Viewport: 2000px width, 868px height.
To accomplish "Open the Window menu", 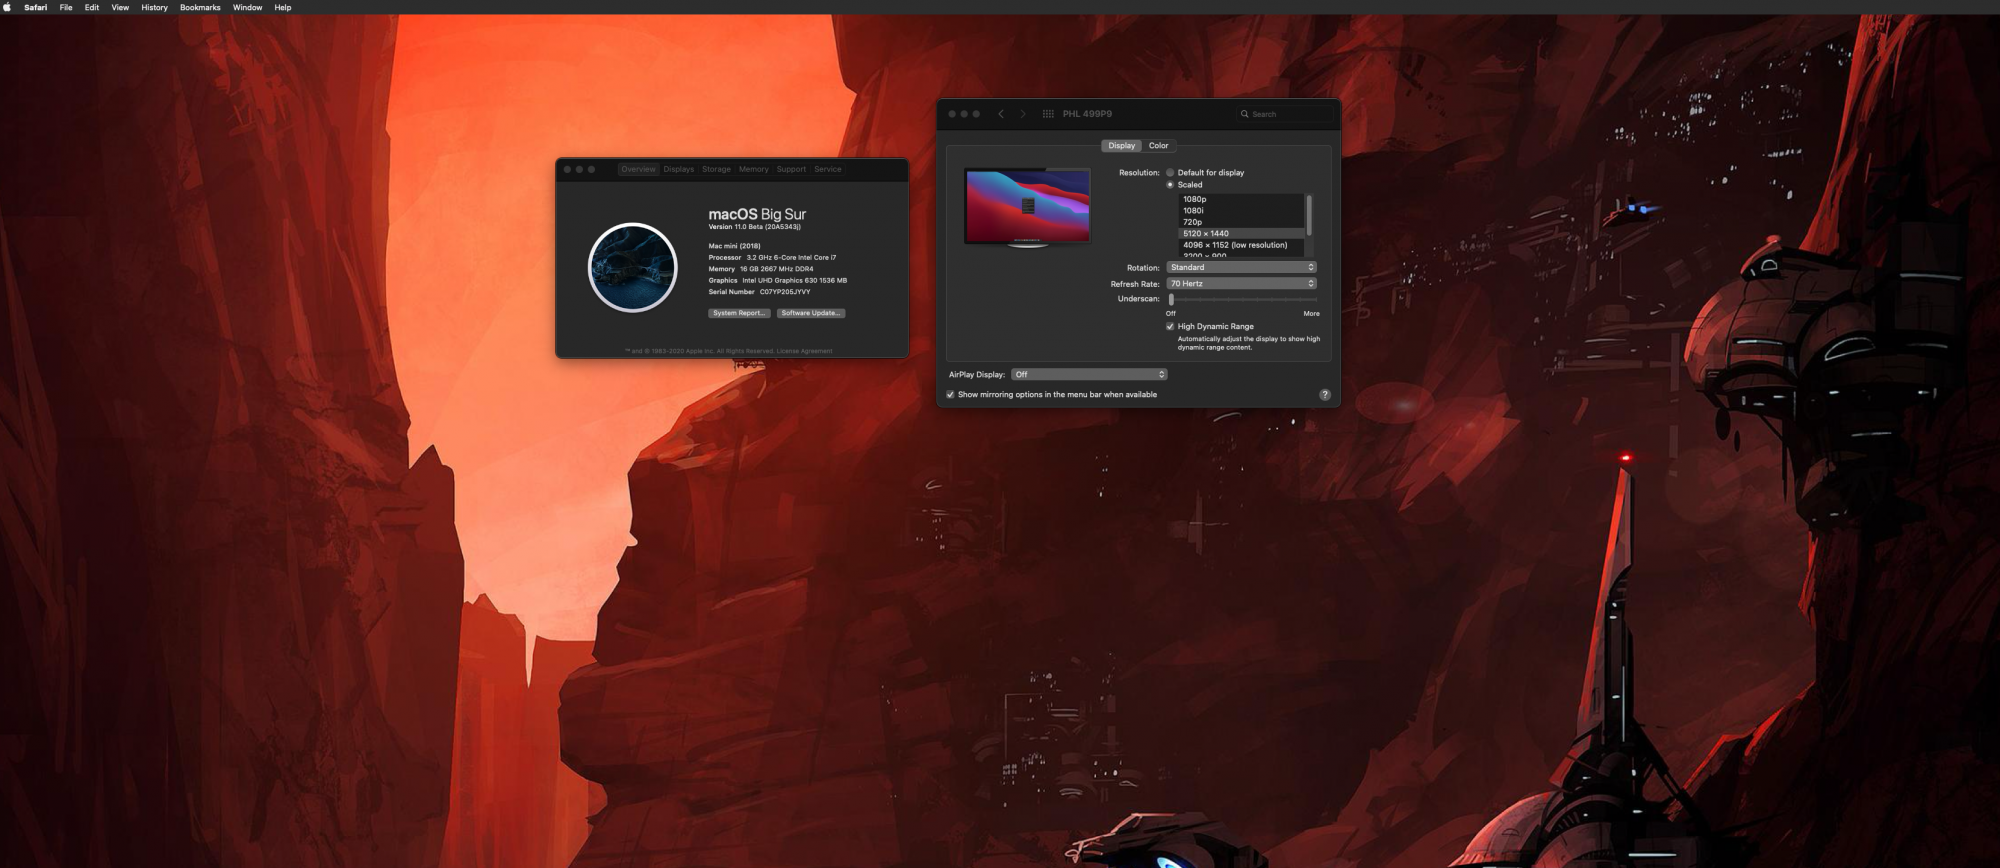I will pos(247,7).
